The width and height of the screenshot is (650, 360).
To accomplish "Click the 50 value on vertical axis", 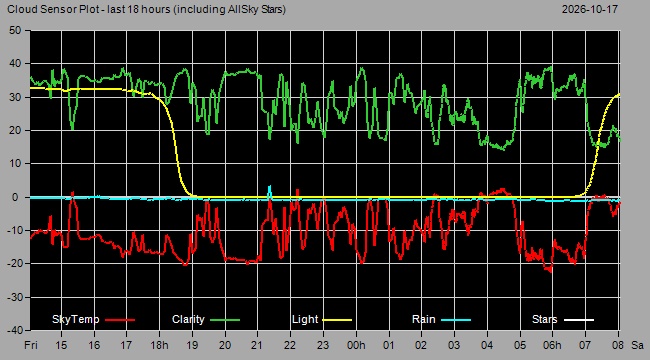I will click(15, 30).
